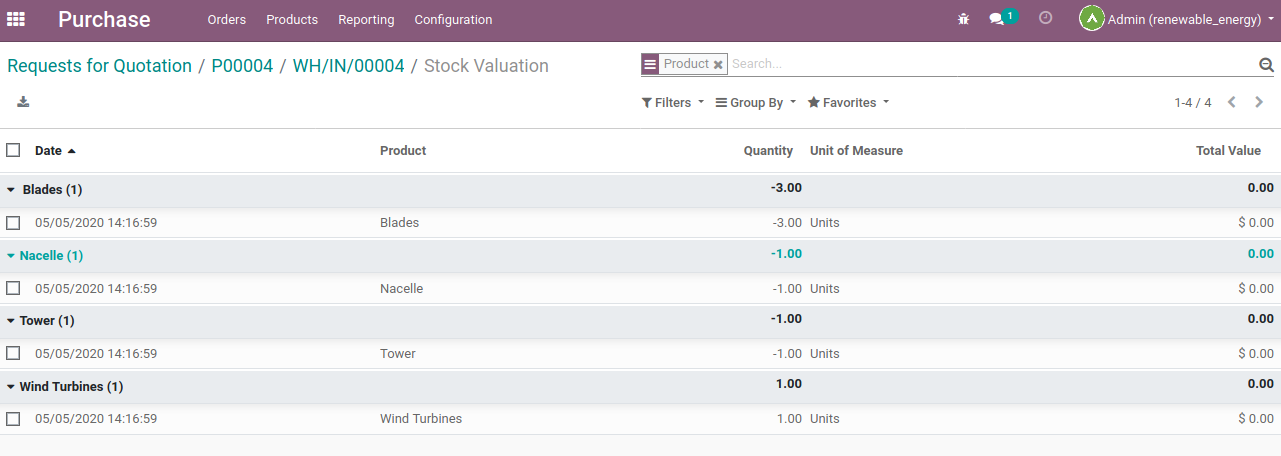Click the -1.00 quantity in Tower row
Image resolution: width=1281 pixels, height=456 pixels.
click(787, 354)
